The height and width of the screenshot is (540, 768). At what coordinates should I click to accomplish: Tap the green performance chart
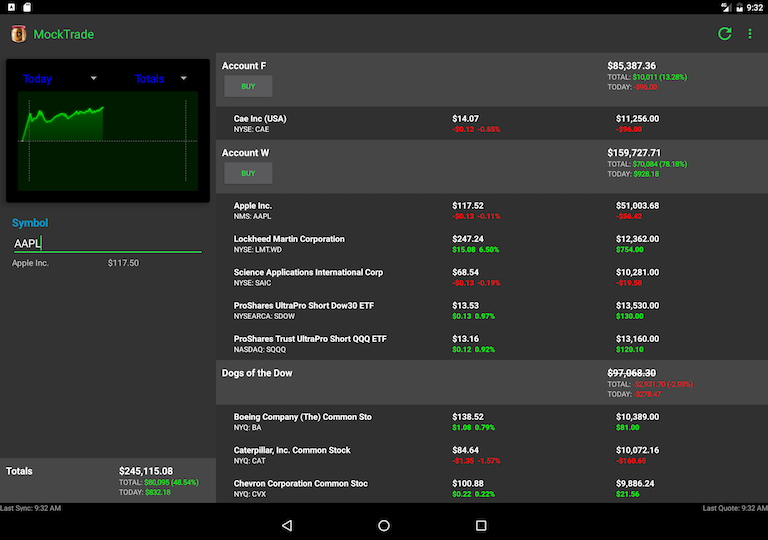pyautogui.click(x=108, y=141)
